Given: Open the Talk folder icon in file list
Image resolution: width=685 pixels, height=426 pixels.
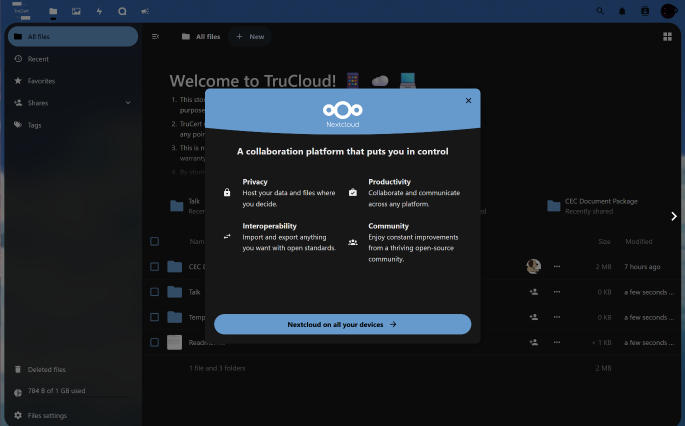Looking at the screenshot, I should click(175, 292).
